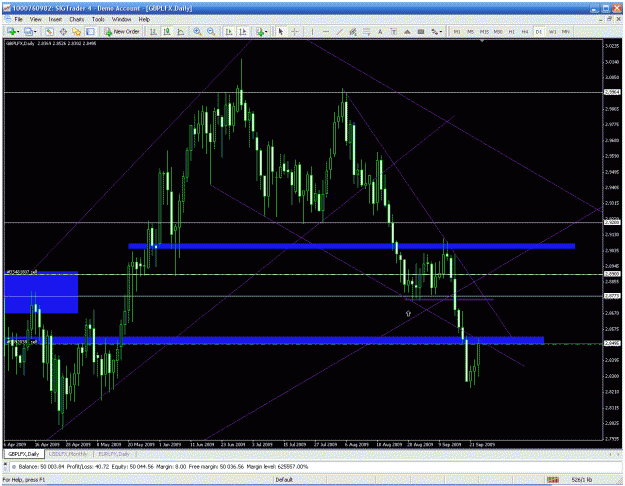
Task: Select the GBPLFX,Daily chart tab
Action: (x=24, y=454)
